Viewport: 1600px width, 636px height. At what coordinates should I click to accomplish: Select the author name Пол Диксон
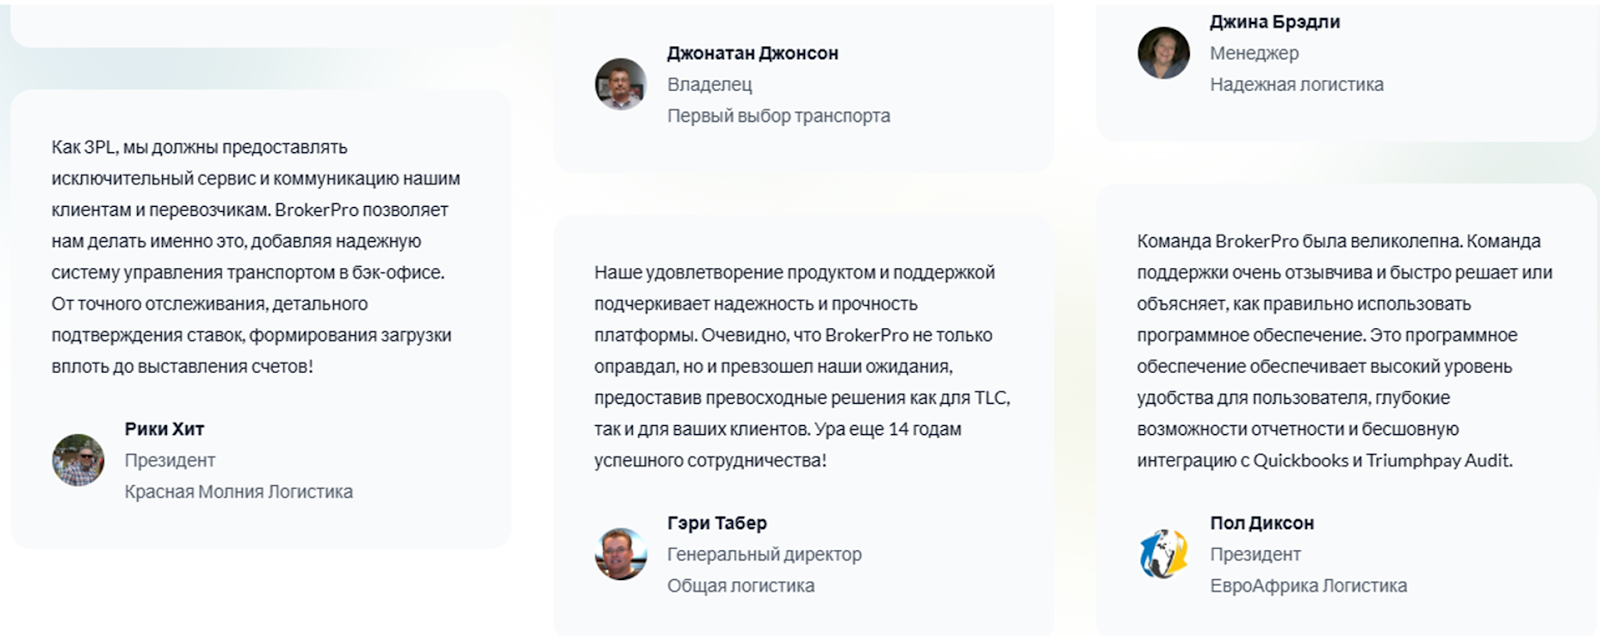(x=1261, y=523)
